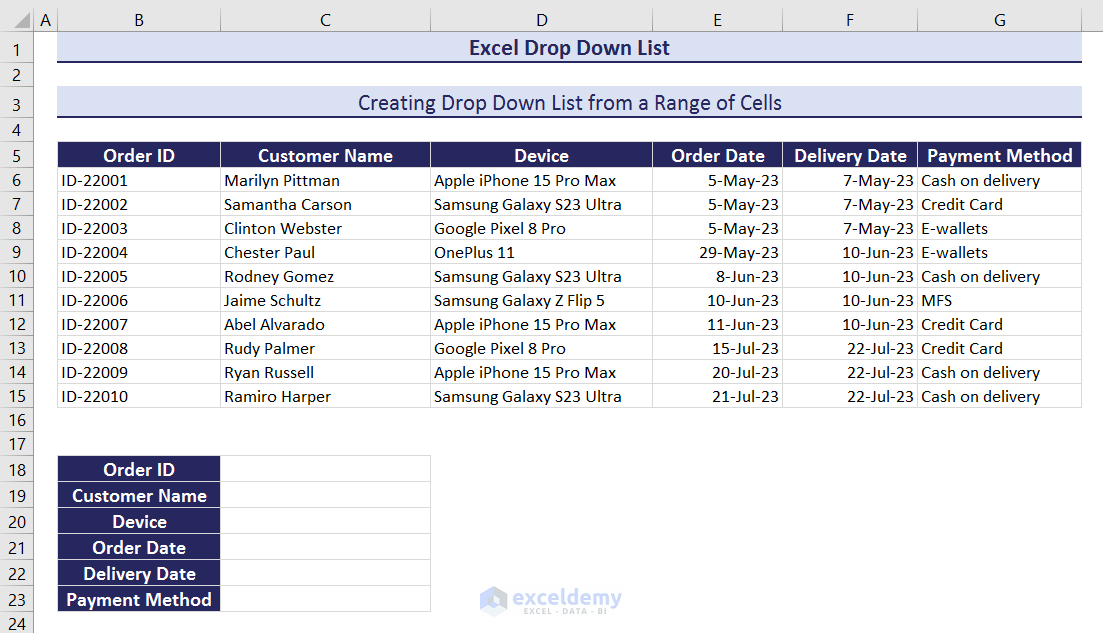The image size is (1103, 633).
Task: Select 'Samsung Galaxy Z Flip 5' cell
Action: coord(542,300)
